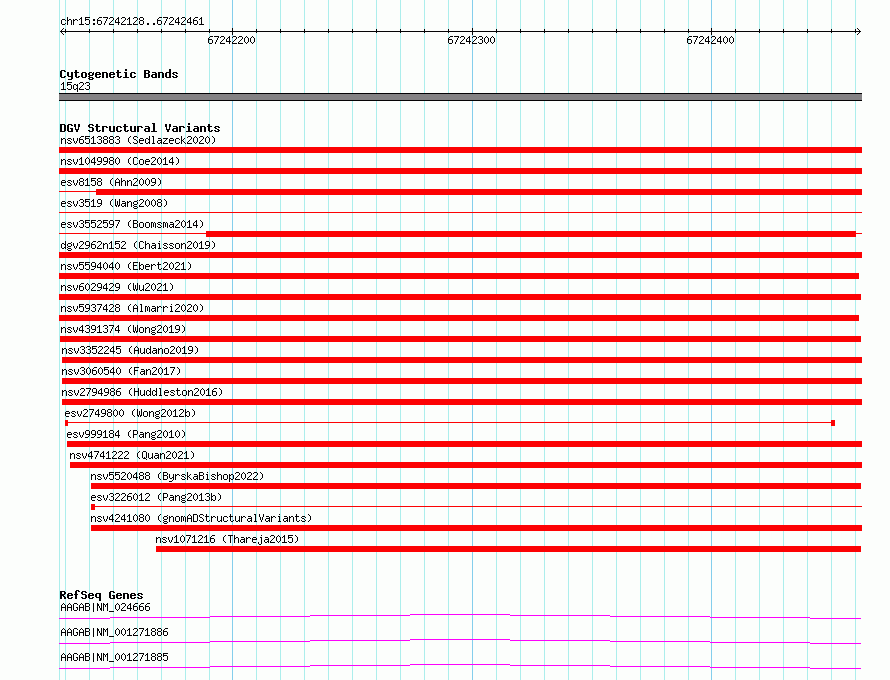
Task: Select nsv5594040 (Ebert2021) variant label
Action: (126, 266)
